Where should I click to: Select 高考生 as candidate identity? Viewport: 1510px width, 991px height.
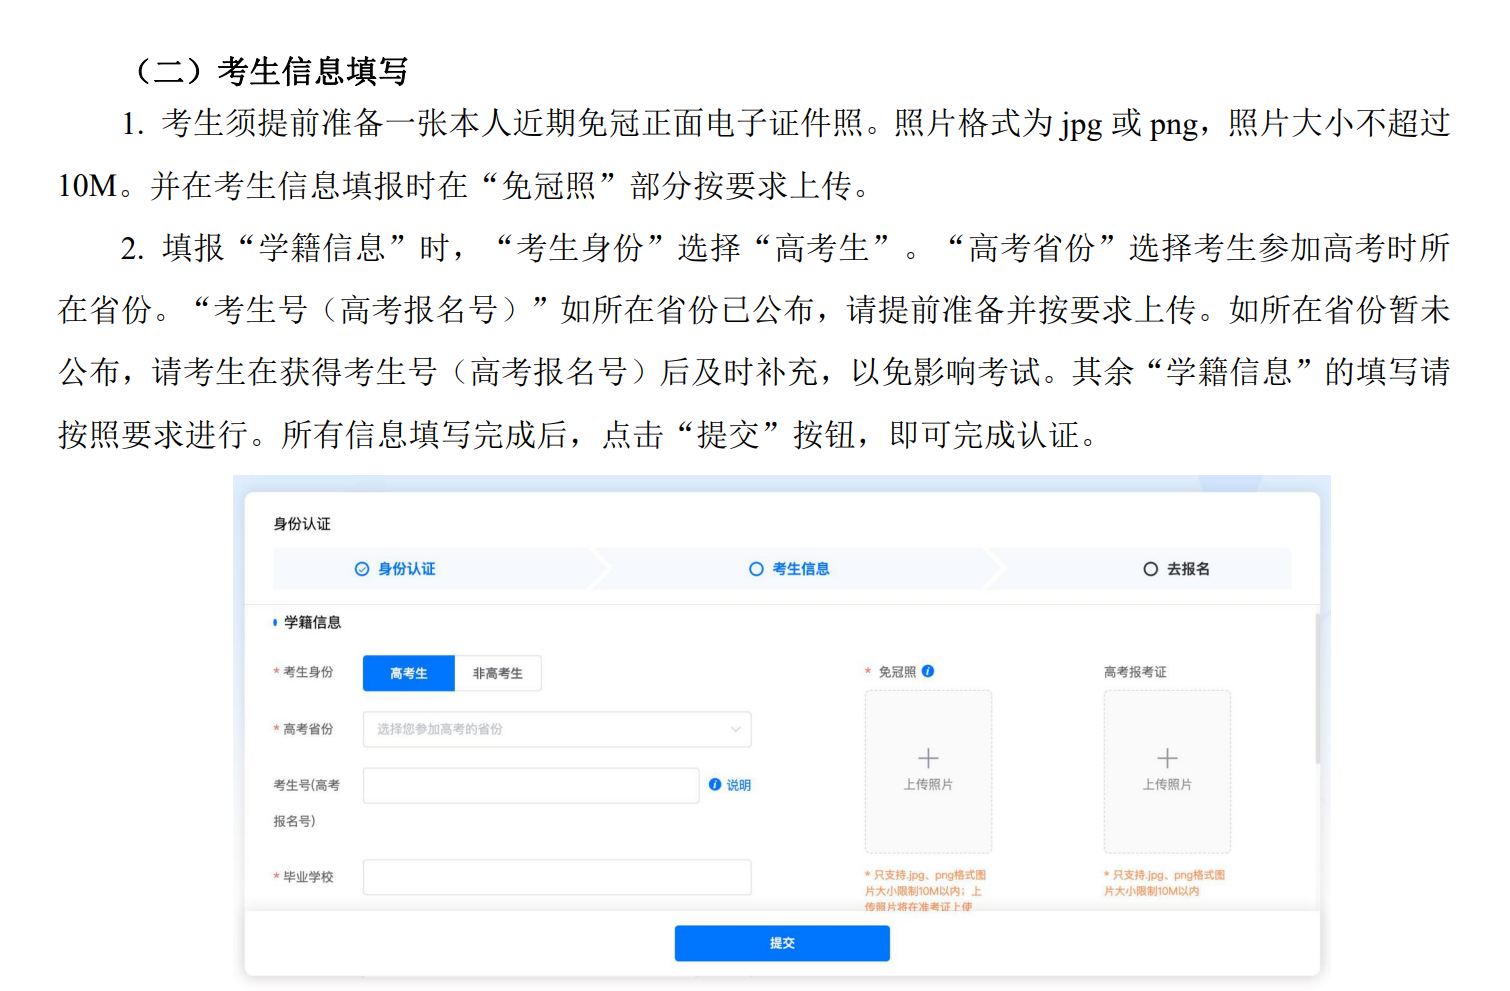[x=408, y=673]
